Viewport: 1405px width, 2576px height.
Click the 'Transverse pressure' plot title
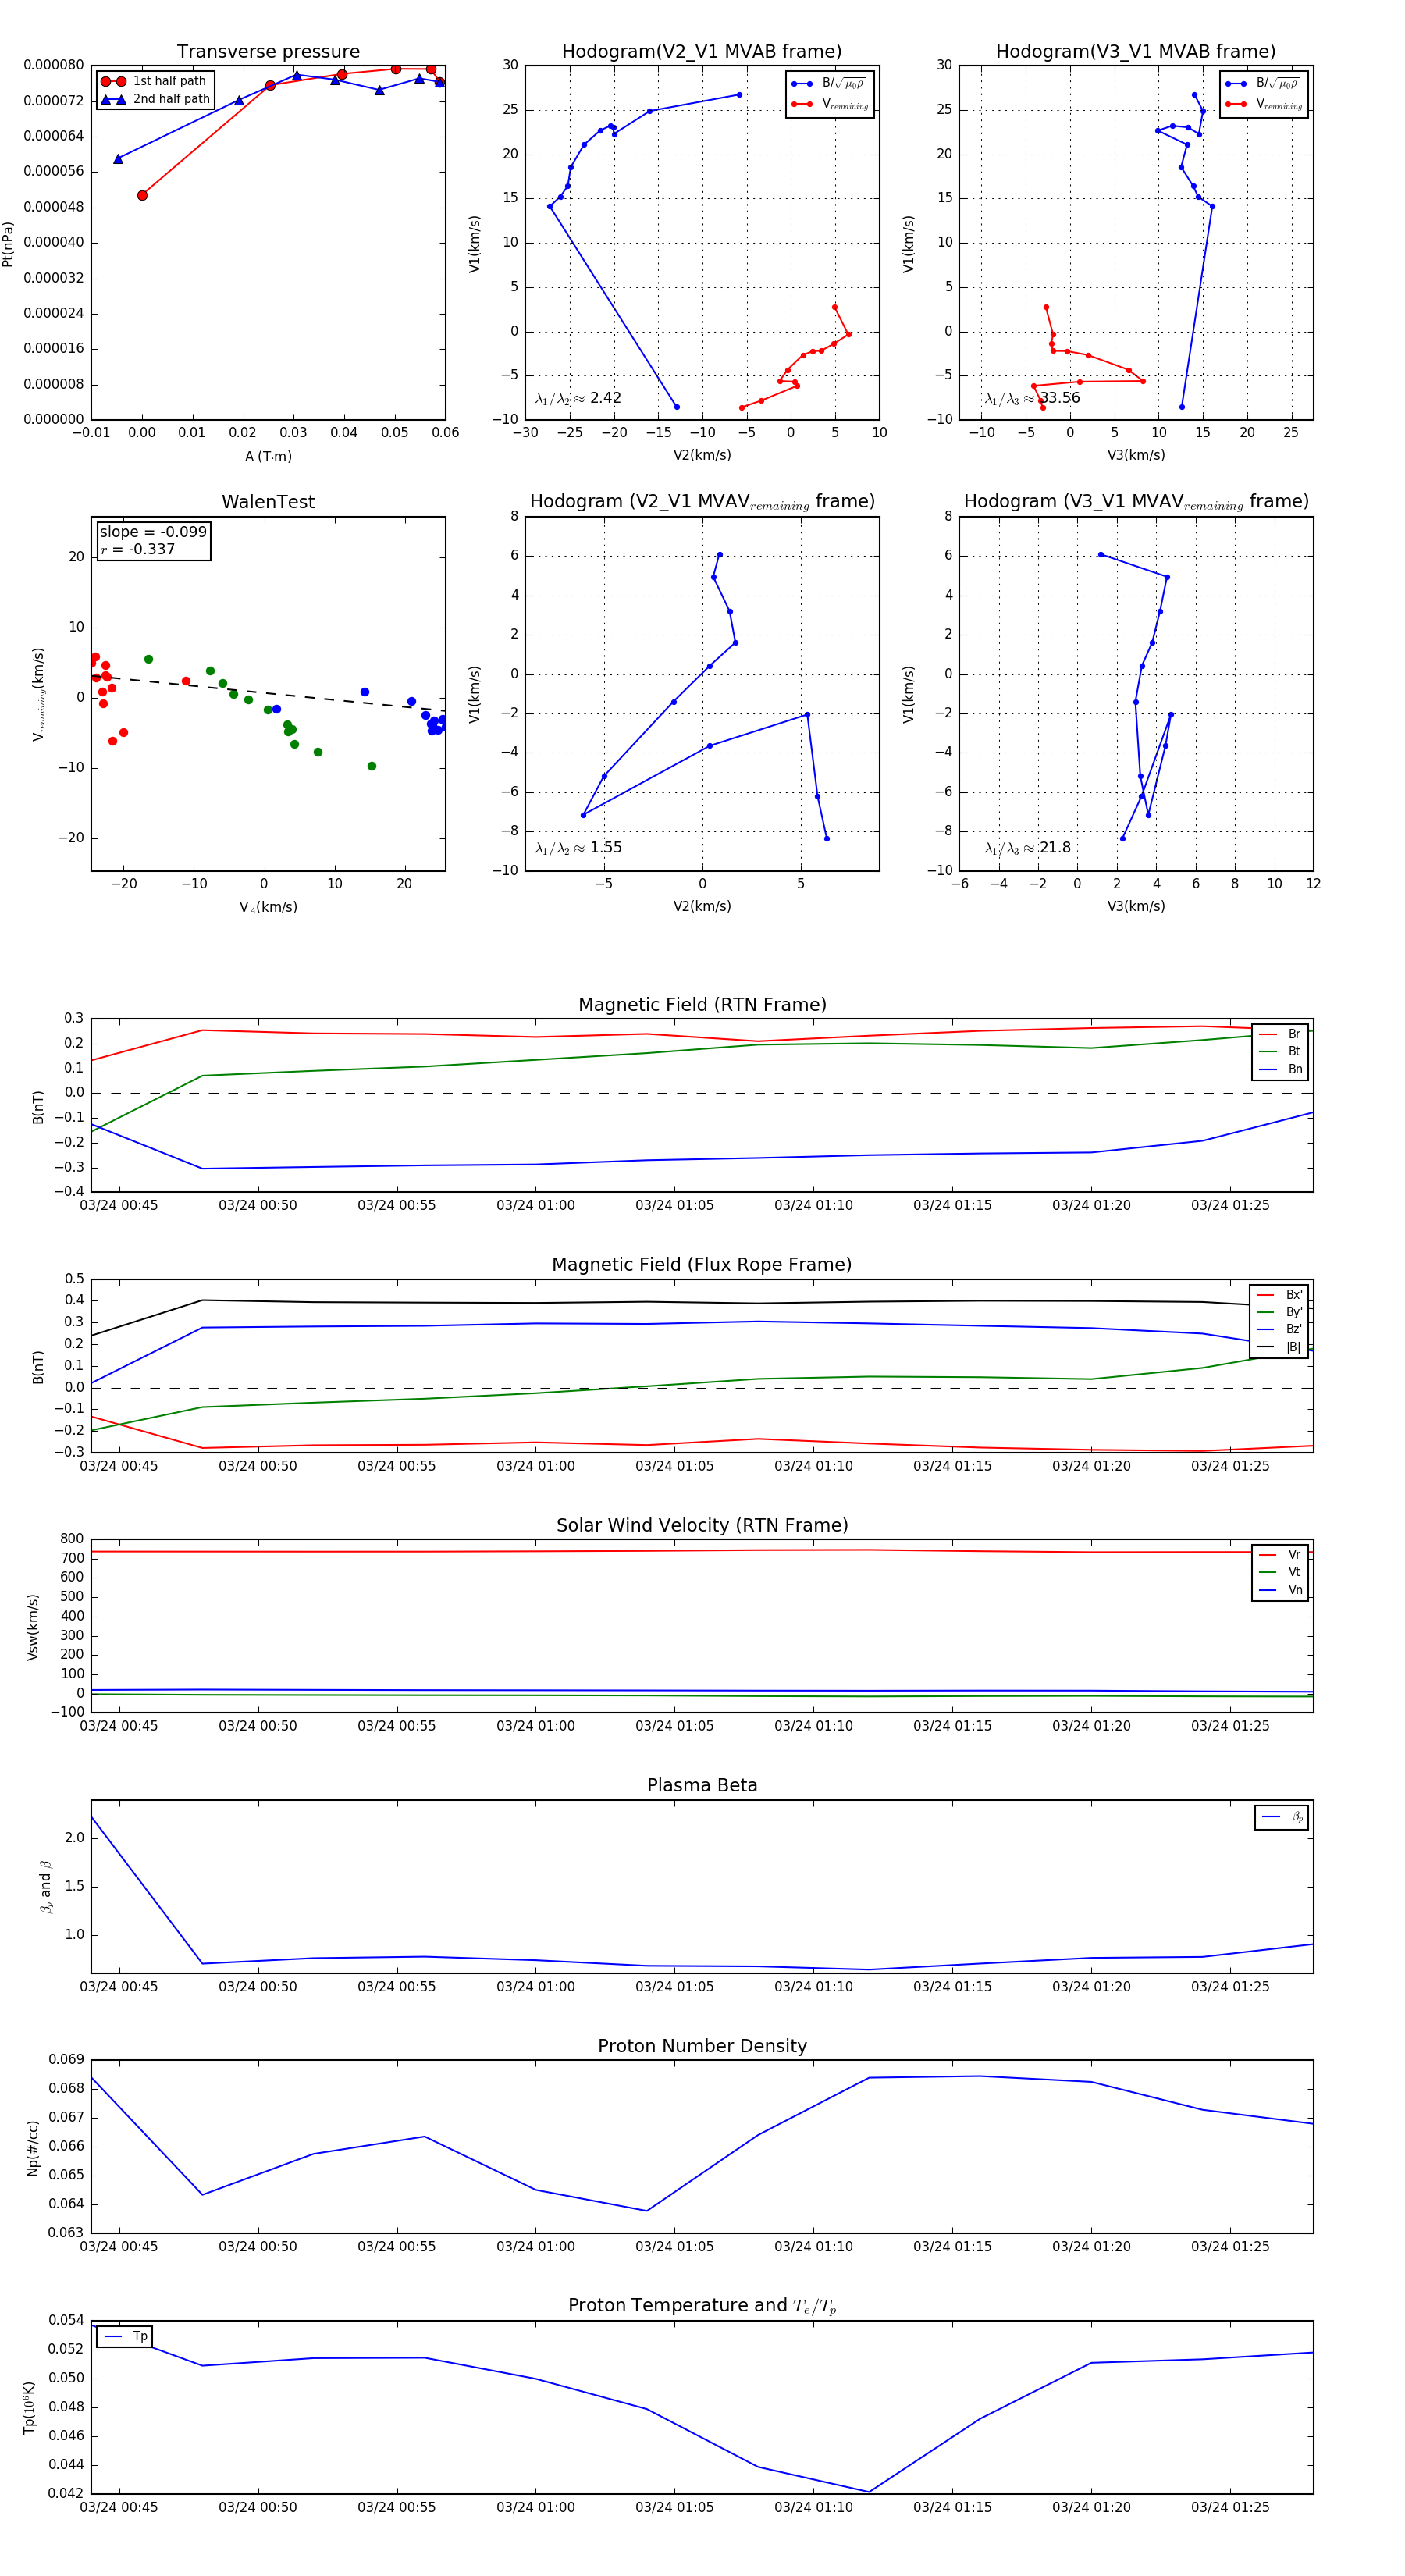coord(268,52)
